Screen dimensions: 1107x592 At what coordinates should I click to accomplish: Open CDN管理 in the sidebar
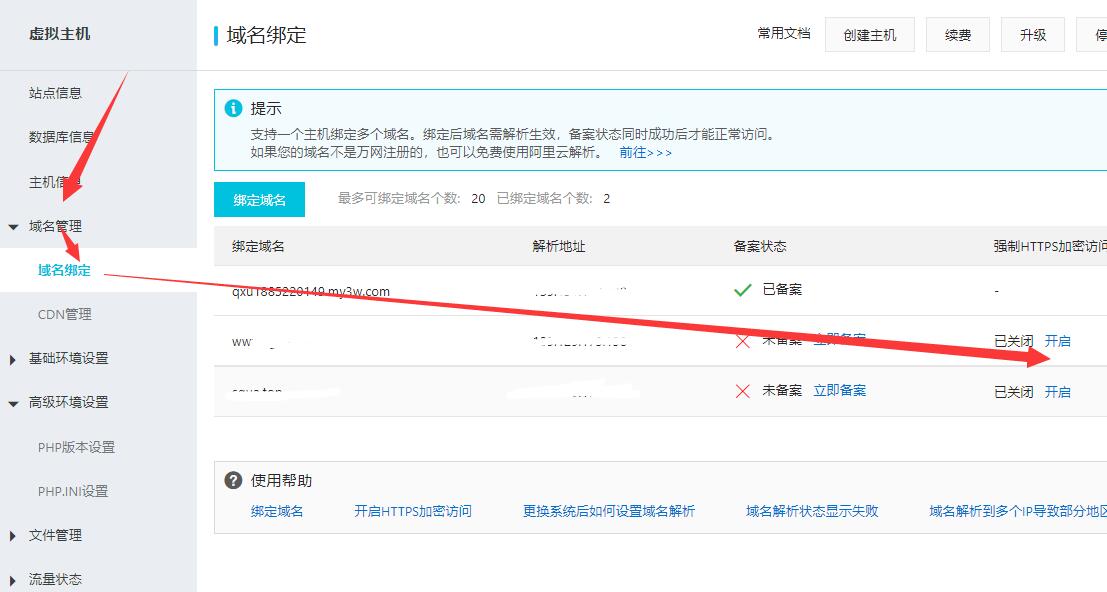[64, 314]
